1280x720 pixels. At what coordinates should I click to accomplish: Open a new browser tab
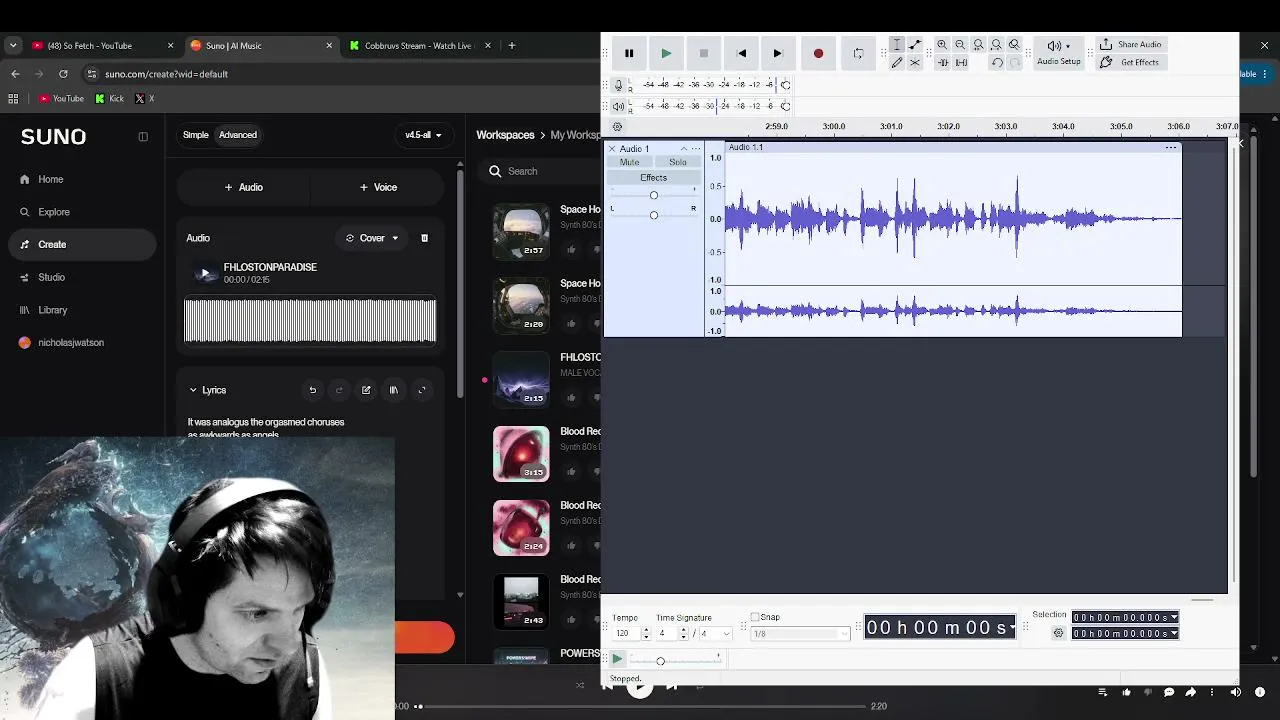click(512, 45)
